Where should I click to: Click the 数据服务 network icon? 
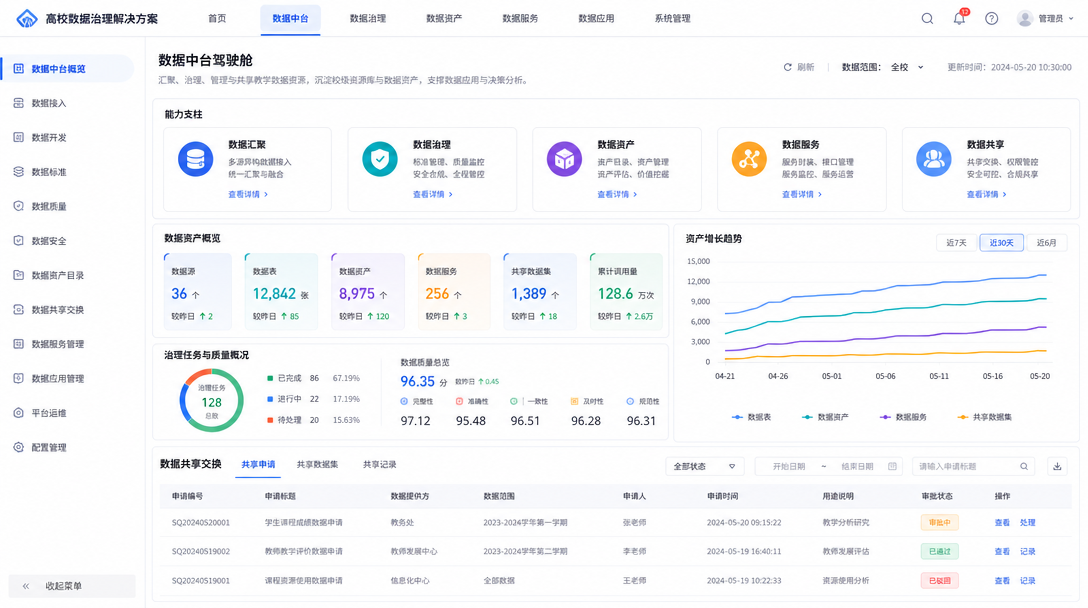749,159
